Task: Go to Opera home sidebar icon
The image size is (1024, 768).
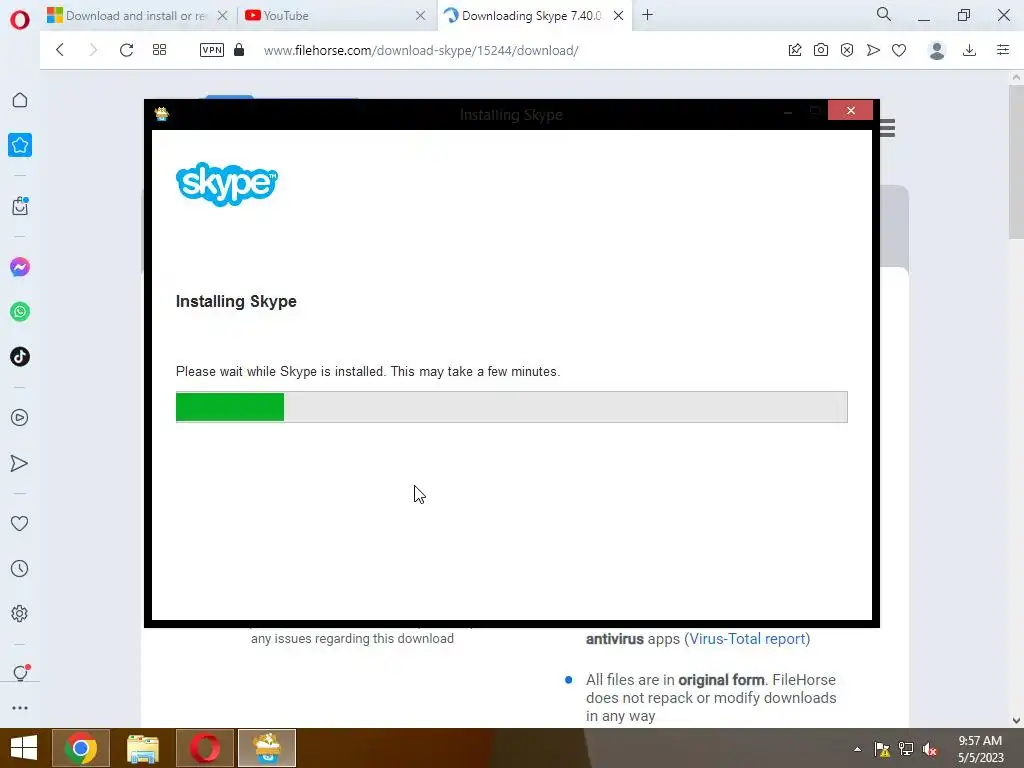Action: click(x=20, y=100)
